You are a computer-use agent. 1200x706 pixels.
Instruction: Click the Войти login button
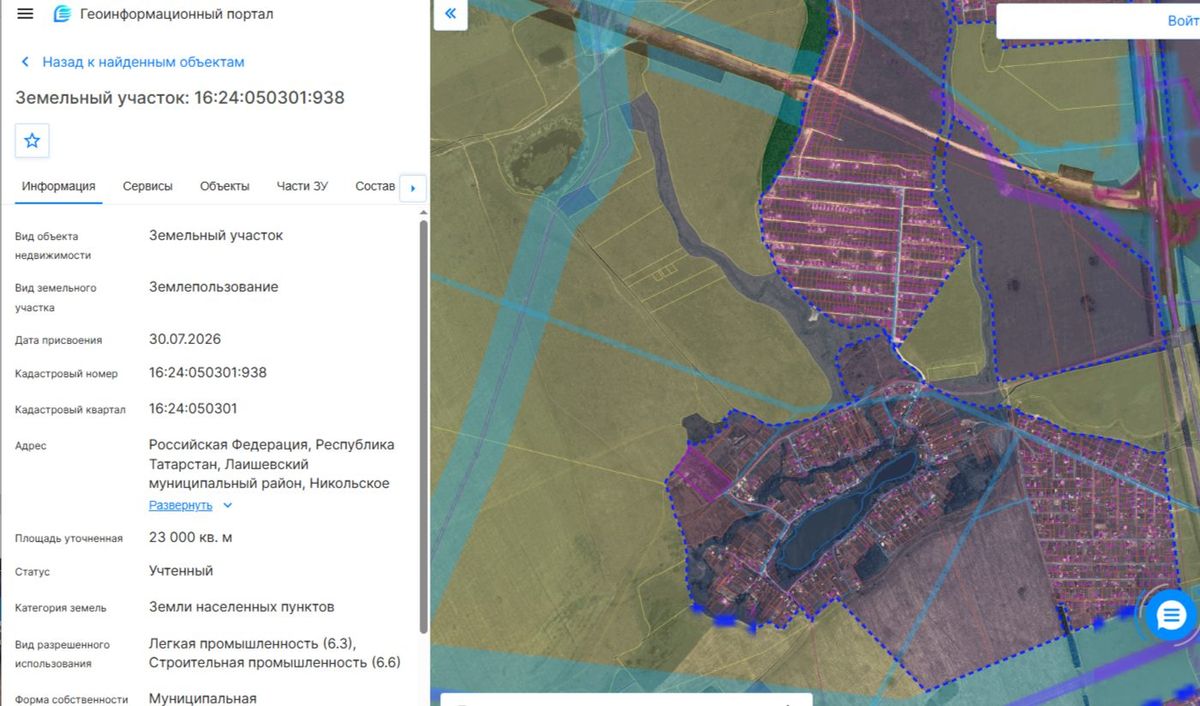pyautogui.click(x=1183, y=21)
